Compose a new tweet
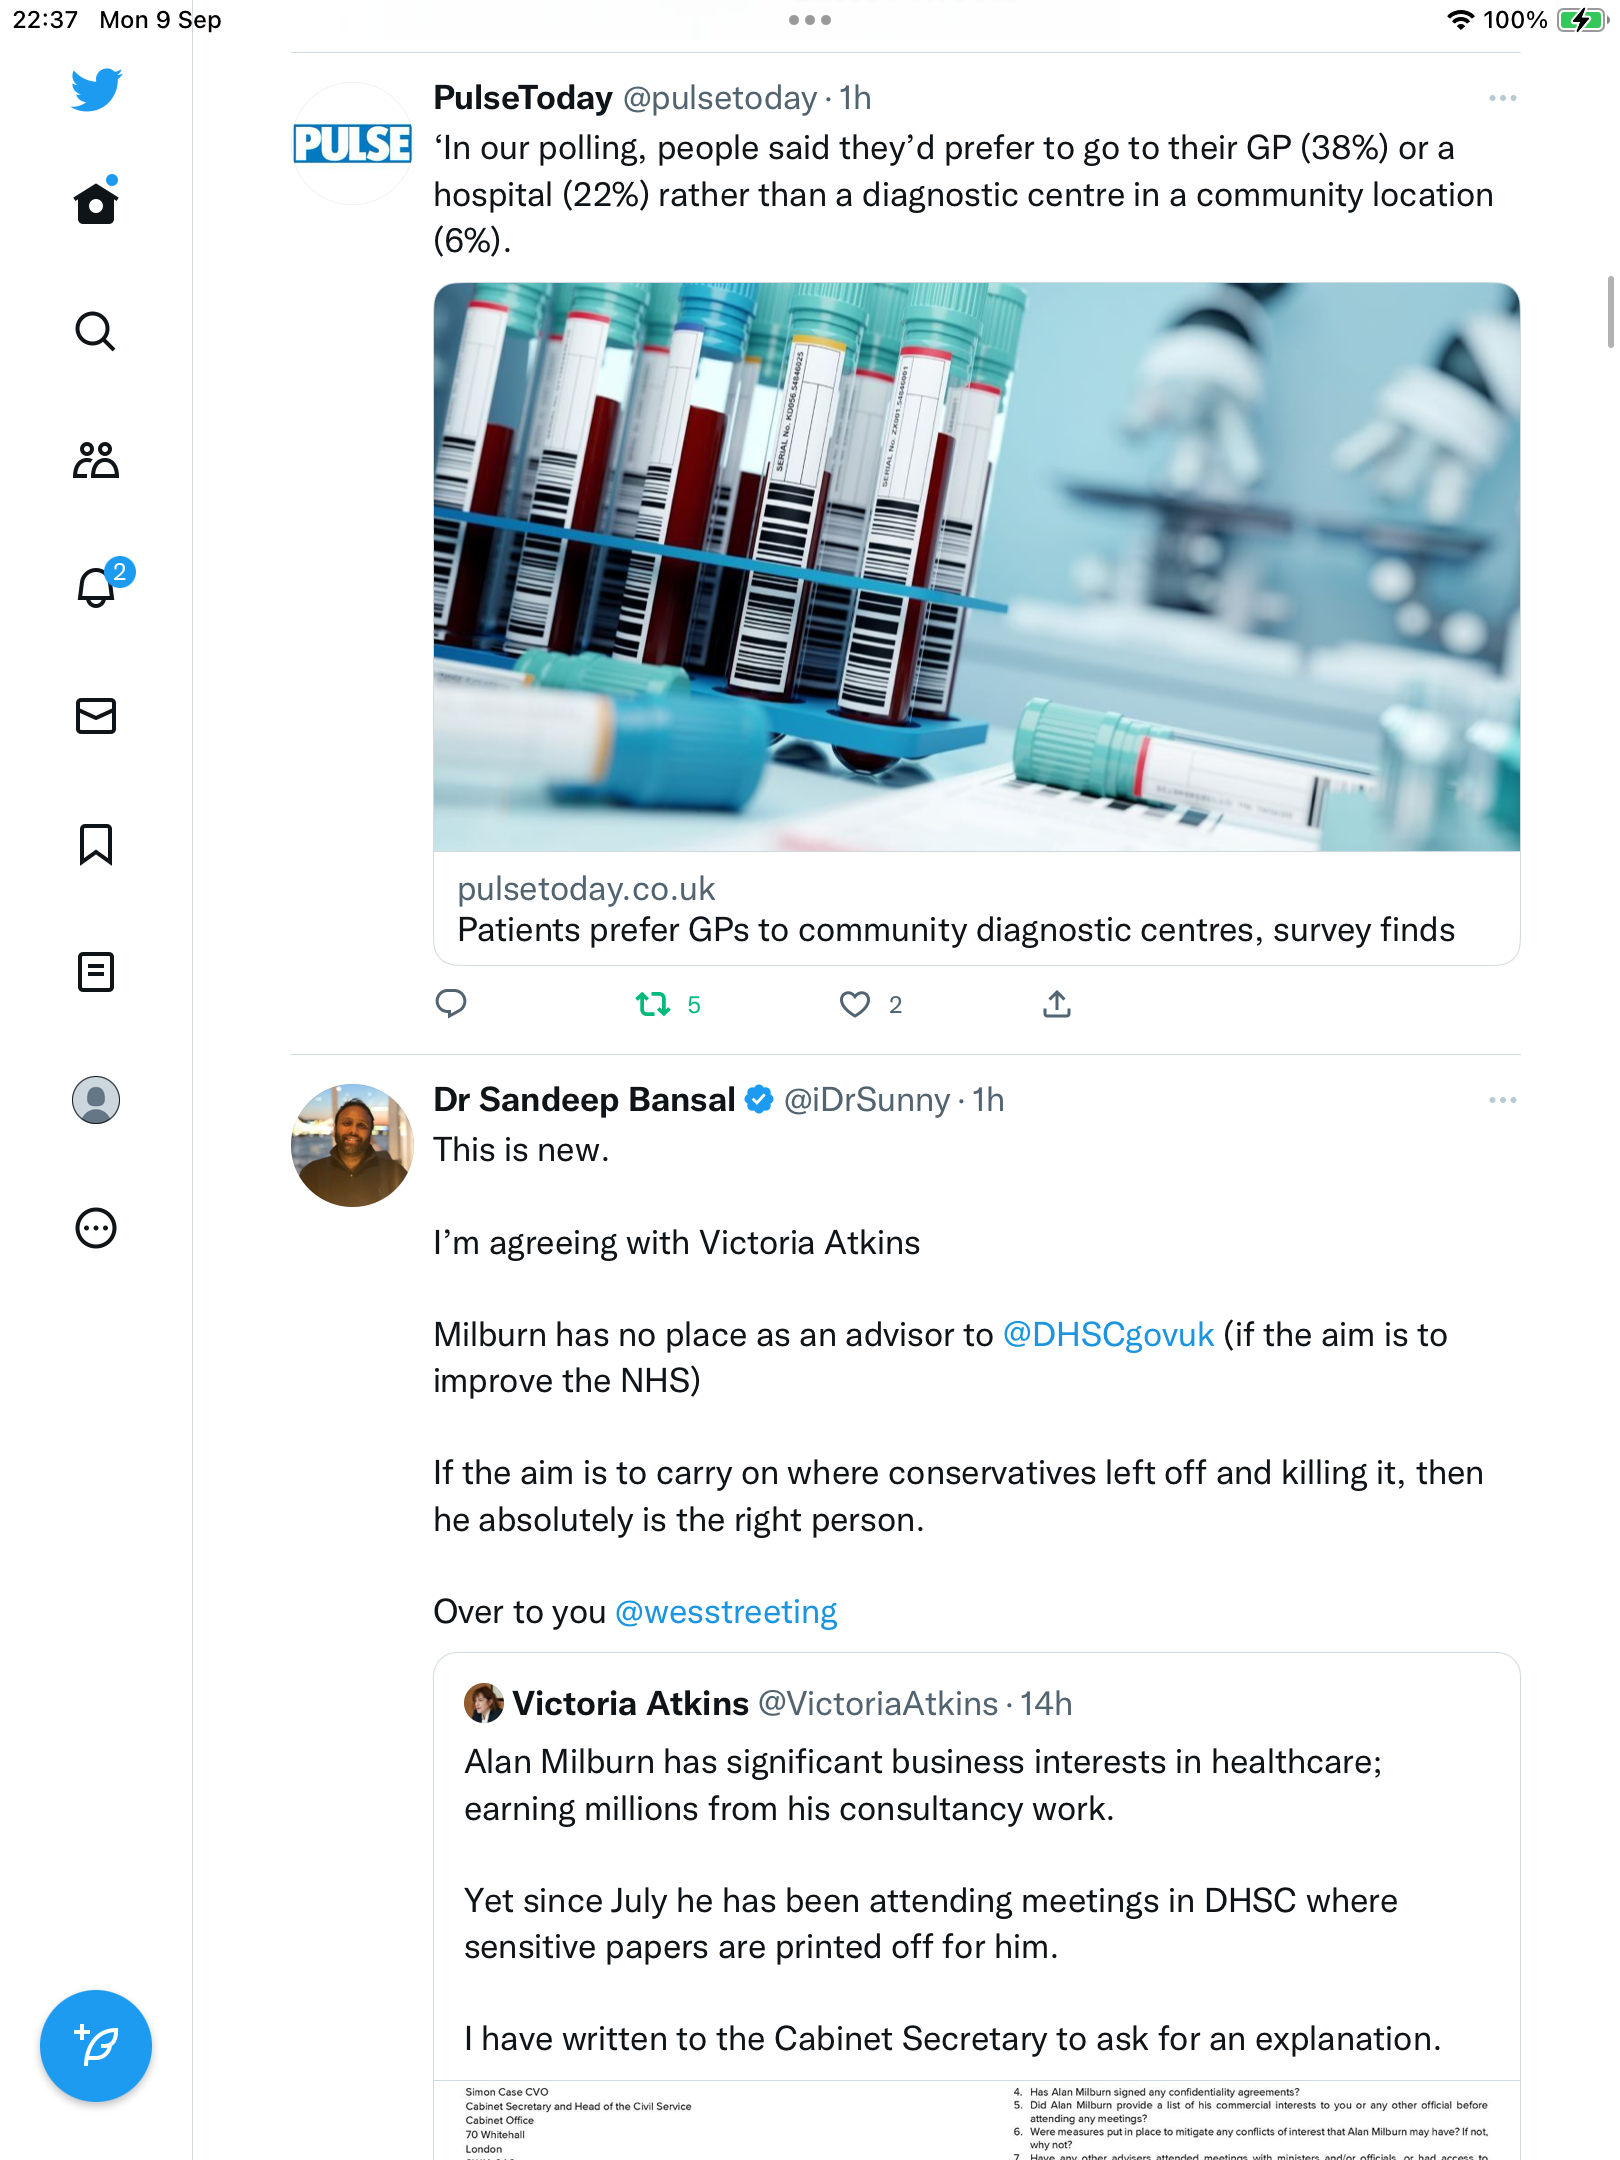The height and width of the screenshot is (2160, 1620). tap(96, 2045)
